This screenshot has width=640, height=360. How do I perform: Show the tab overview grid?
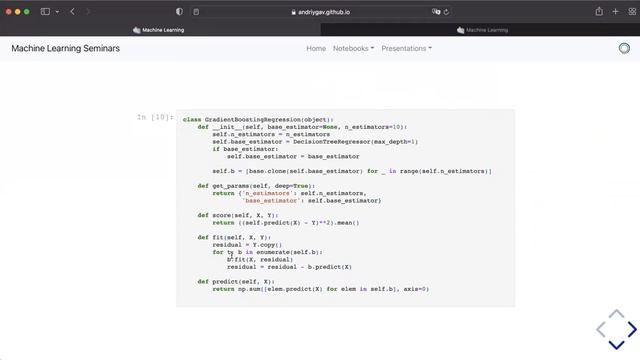coord(632,12)
